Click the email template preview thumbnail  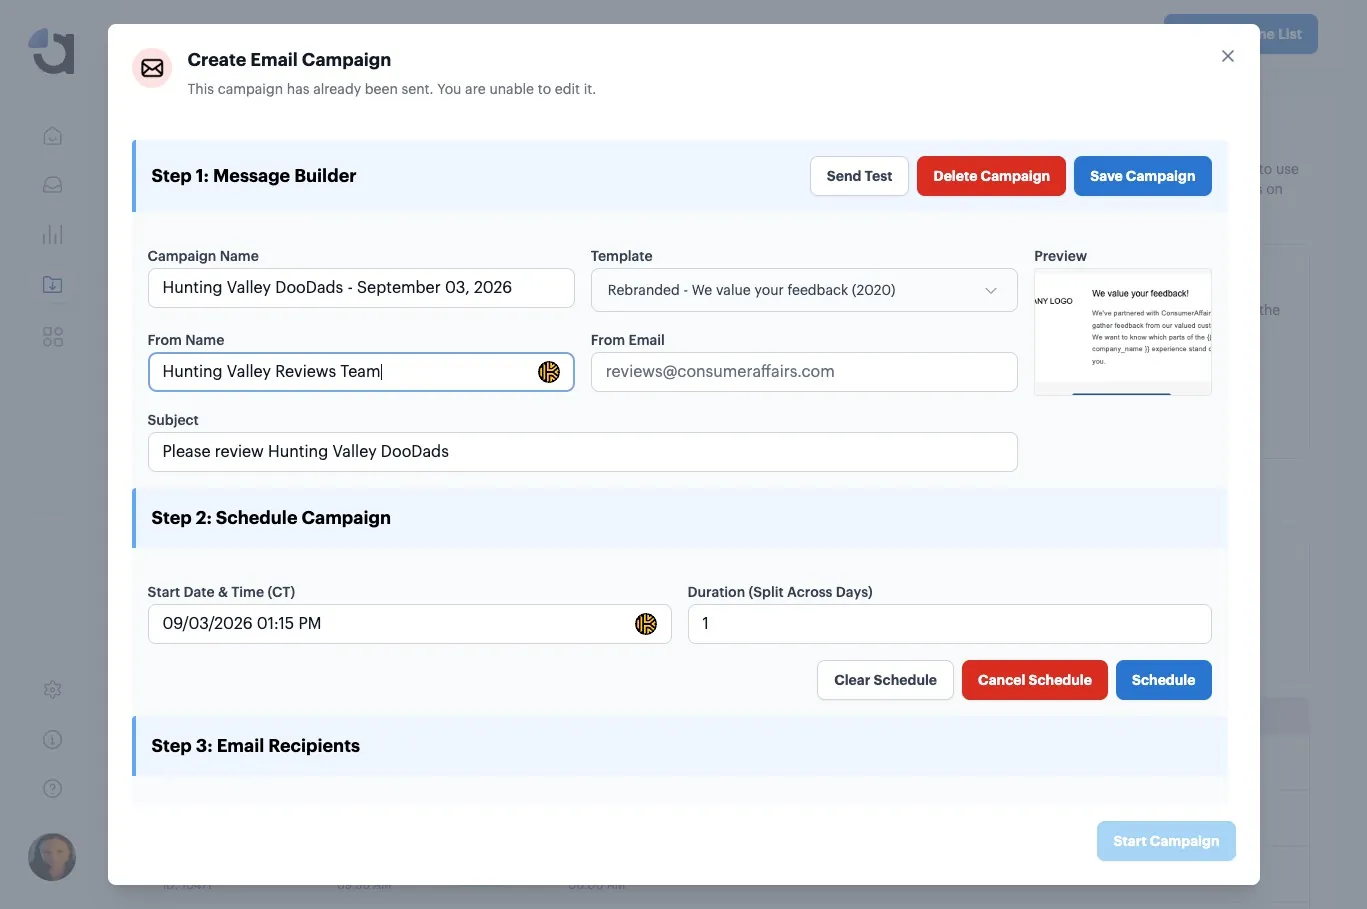tap(1123, 332)
